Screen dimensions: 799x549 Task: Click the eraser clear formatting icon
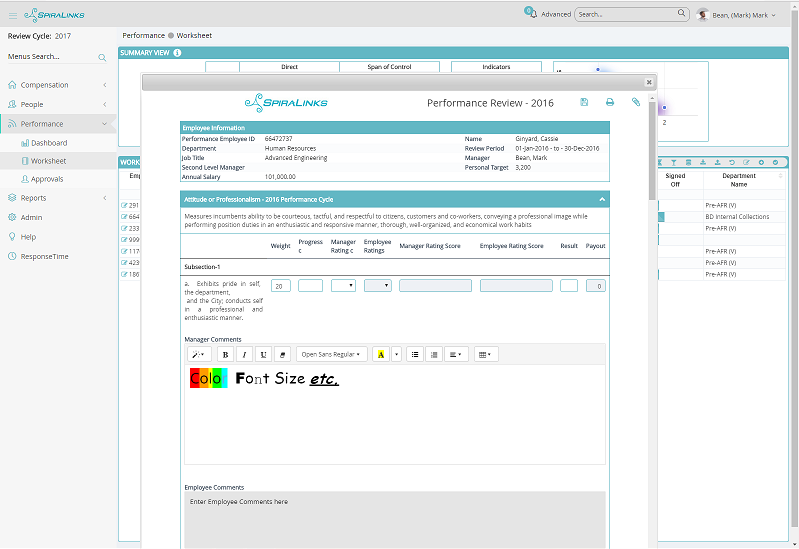pyautogui.click(x=281, y=354)
